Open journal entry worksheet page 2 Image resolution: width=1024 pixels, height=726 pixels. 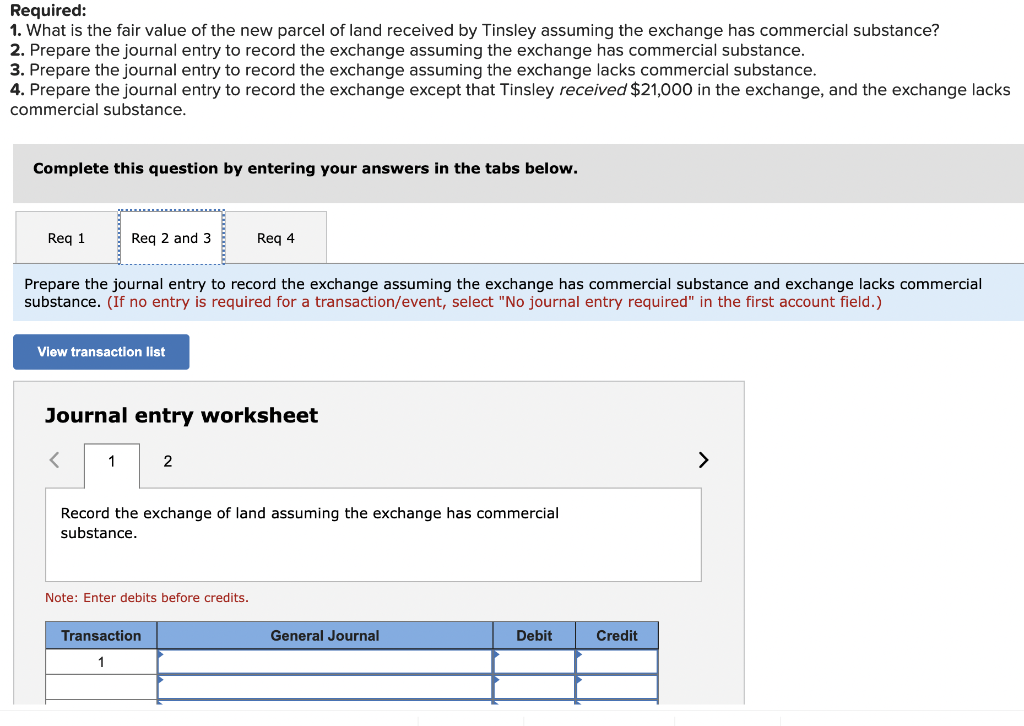167,461
